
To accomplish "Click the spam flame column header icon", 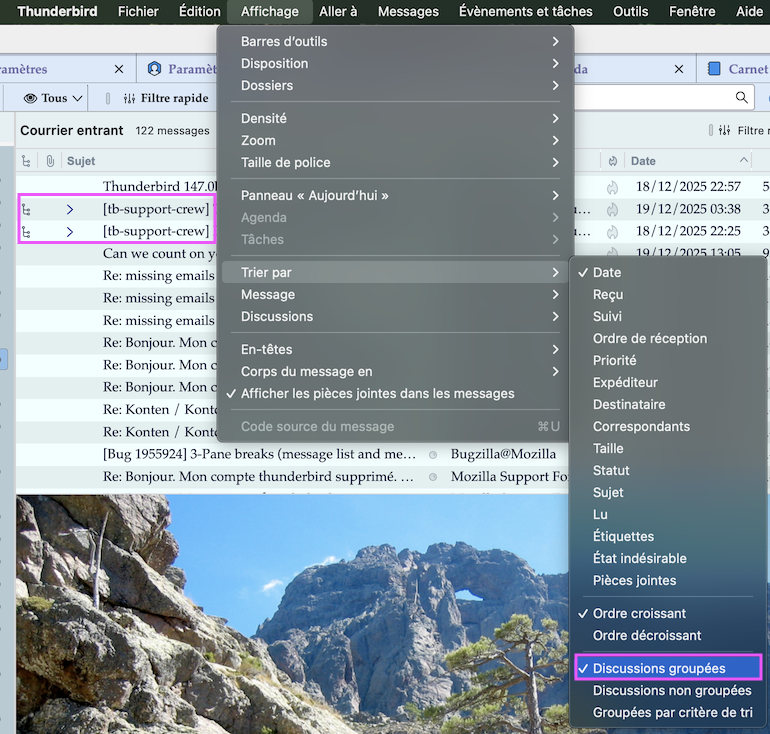I will pos(612,161).
